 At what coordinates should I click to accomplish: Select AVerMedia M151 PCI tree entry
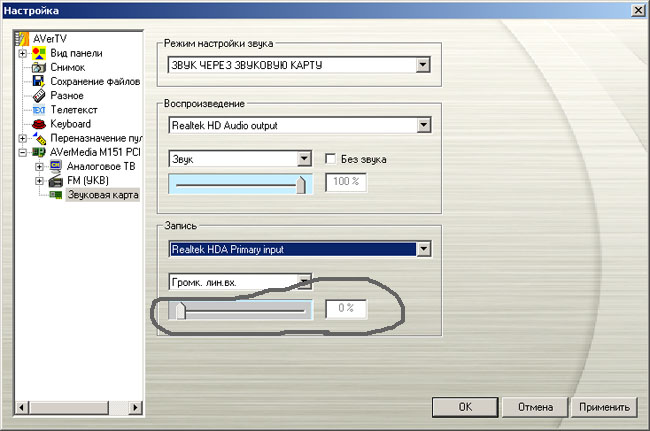95,152
